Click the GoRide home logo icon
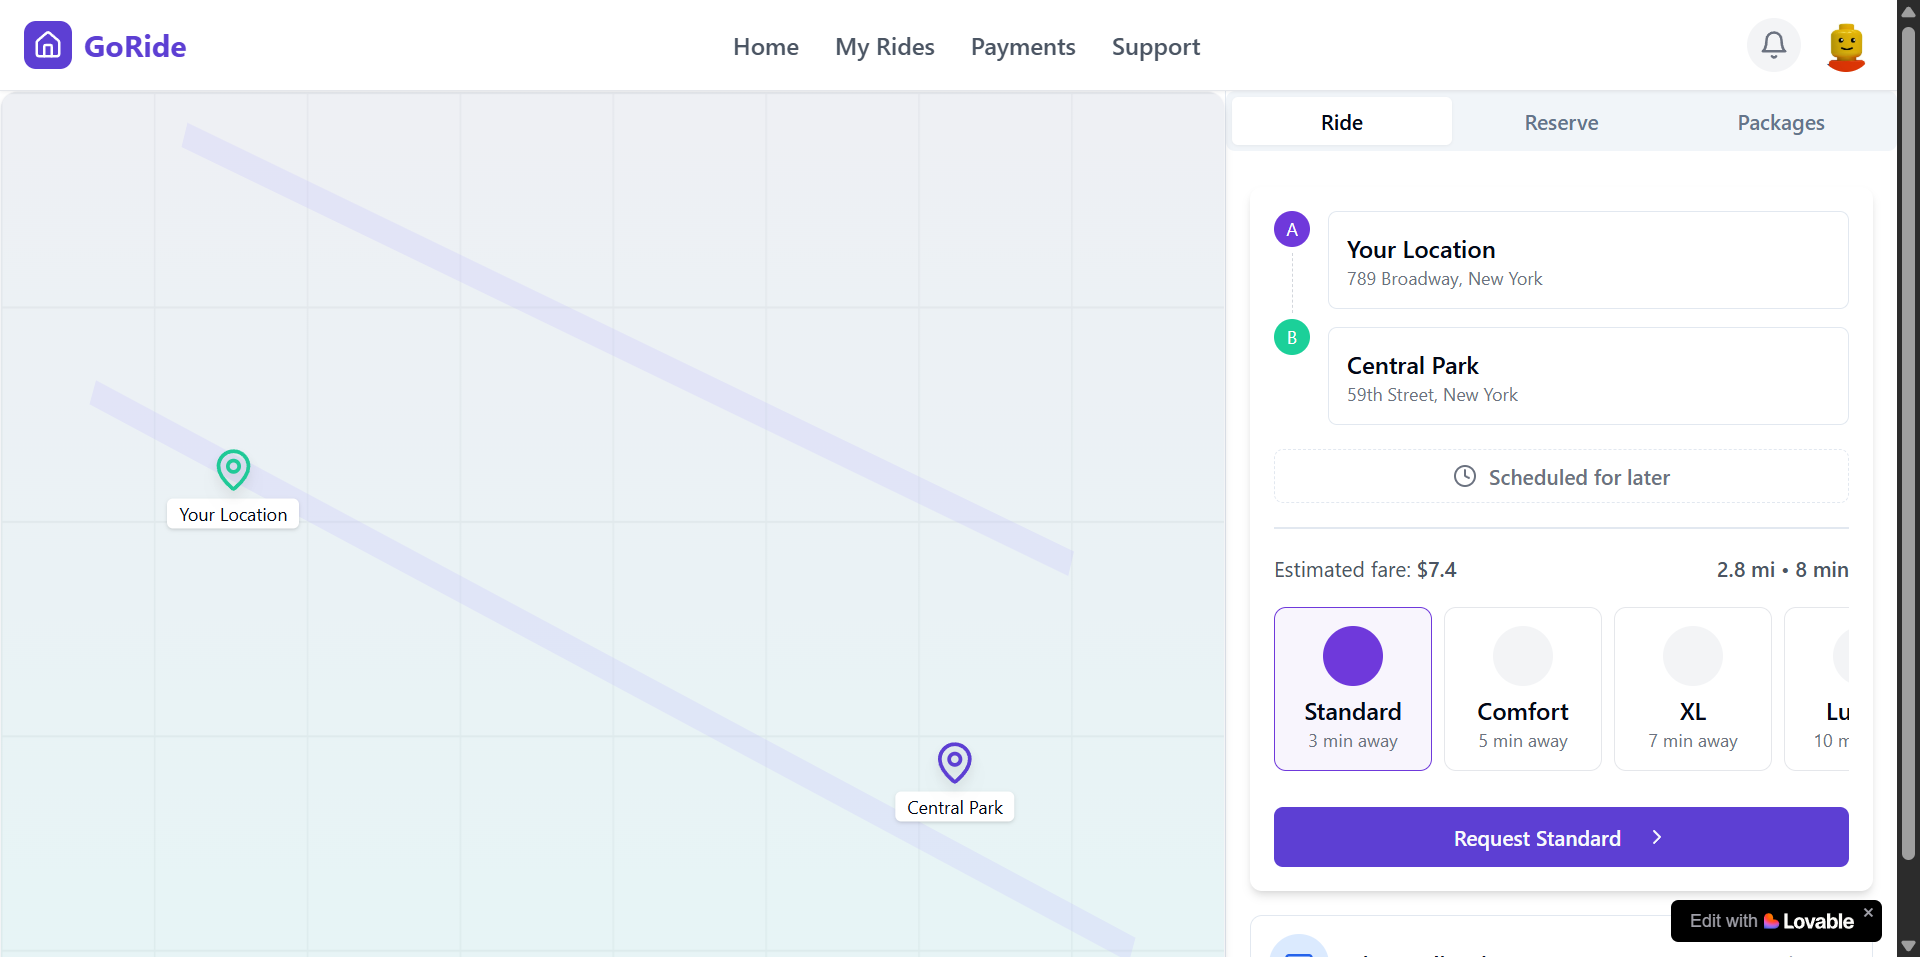The width and height of the screenshot is (1920, 957). click(x=48, y=45)
